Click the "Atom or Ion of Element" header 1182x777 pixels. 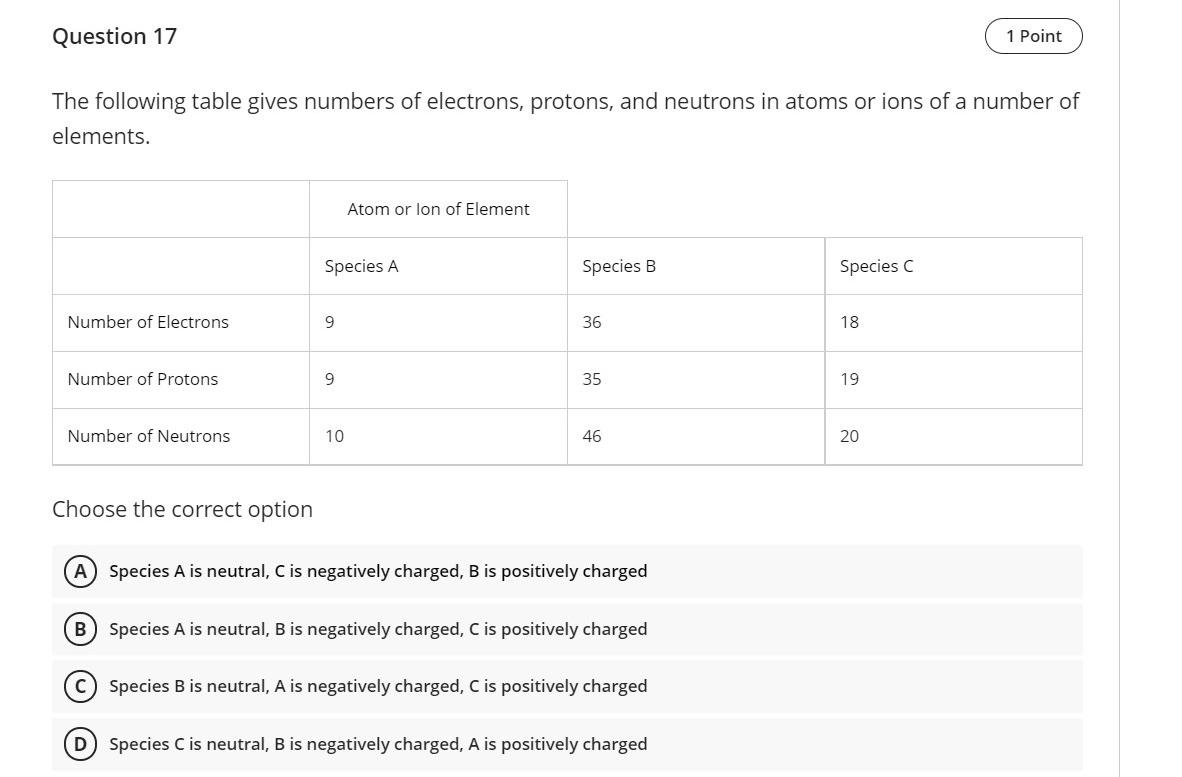tap(438, 209)
